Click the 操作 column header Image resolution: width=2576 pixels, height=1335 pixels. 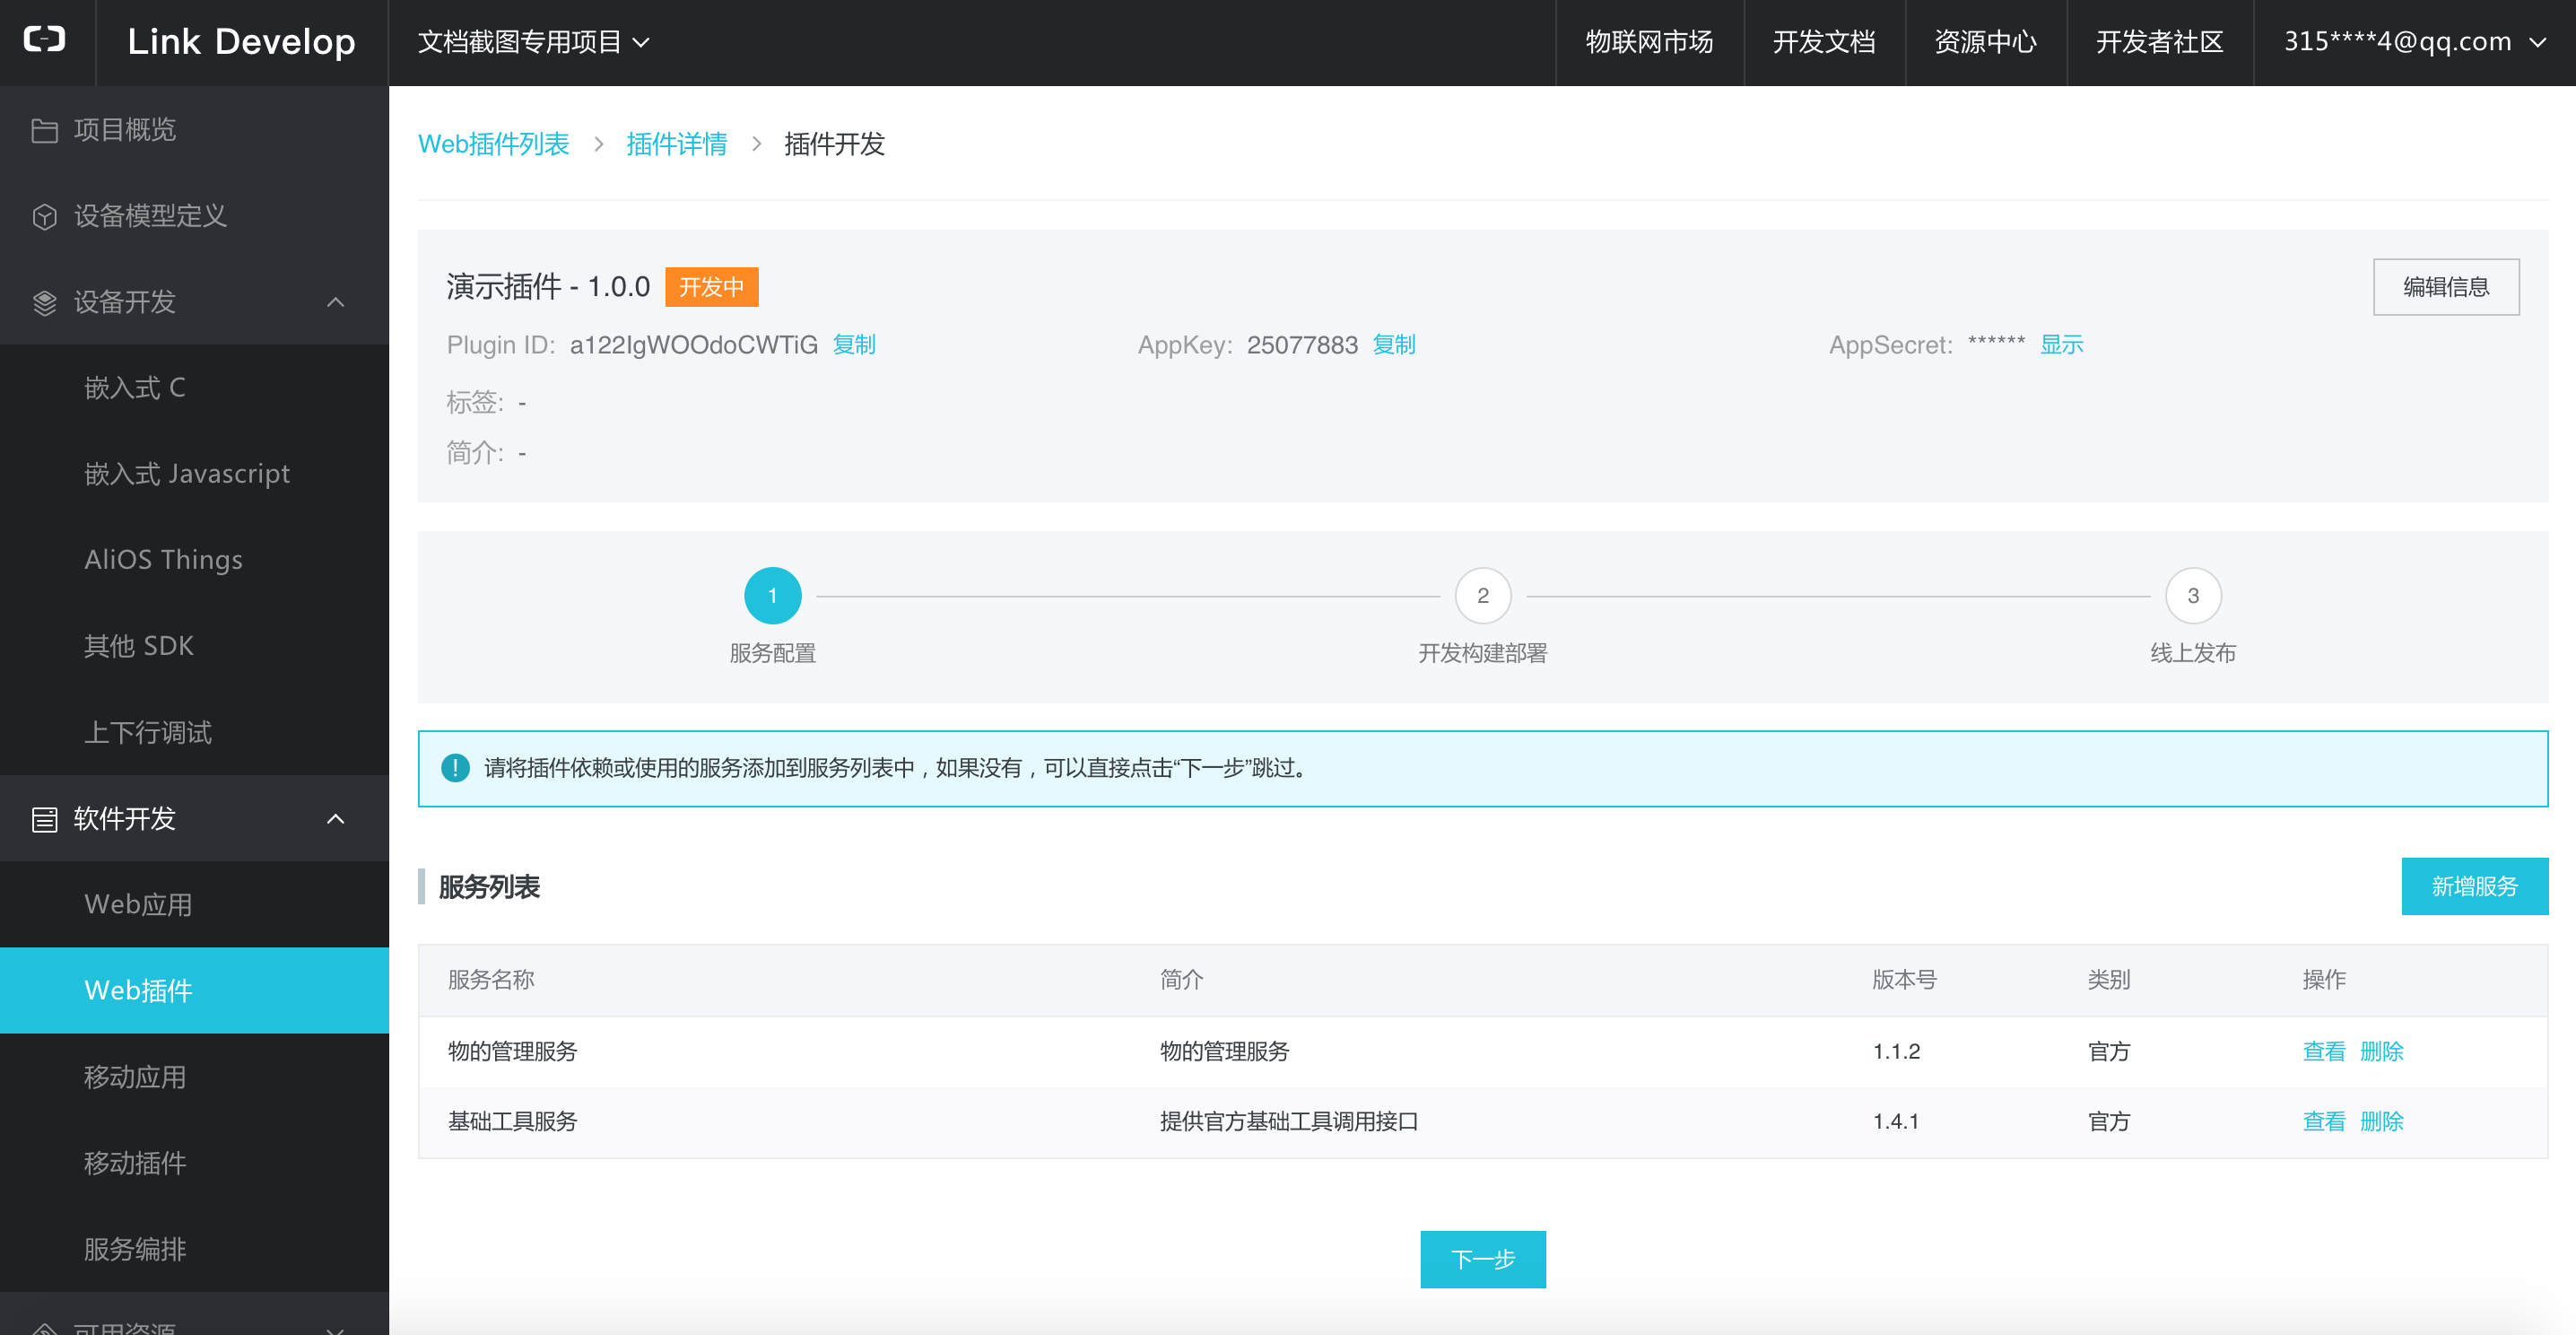click(x=2324, y=980)
